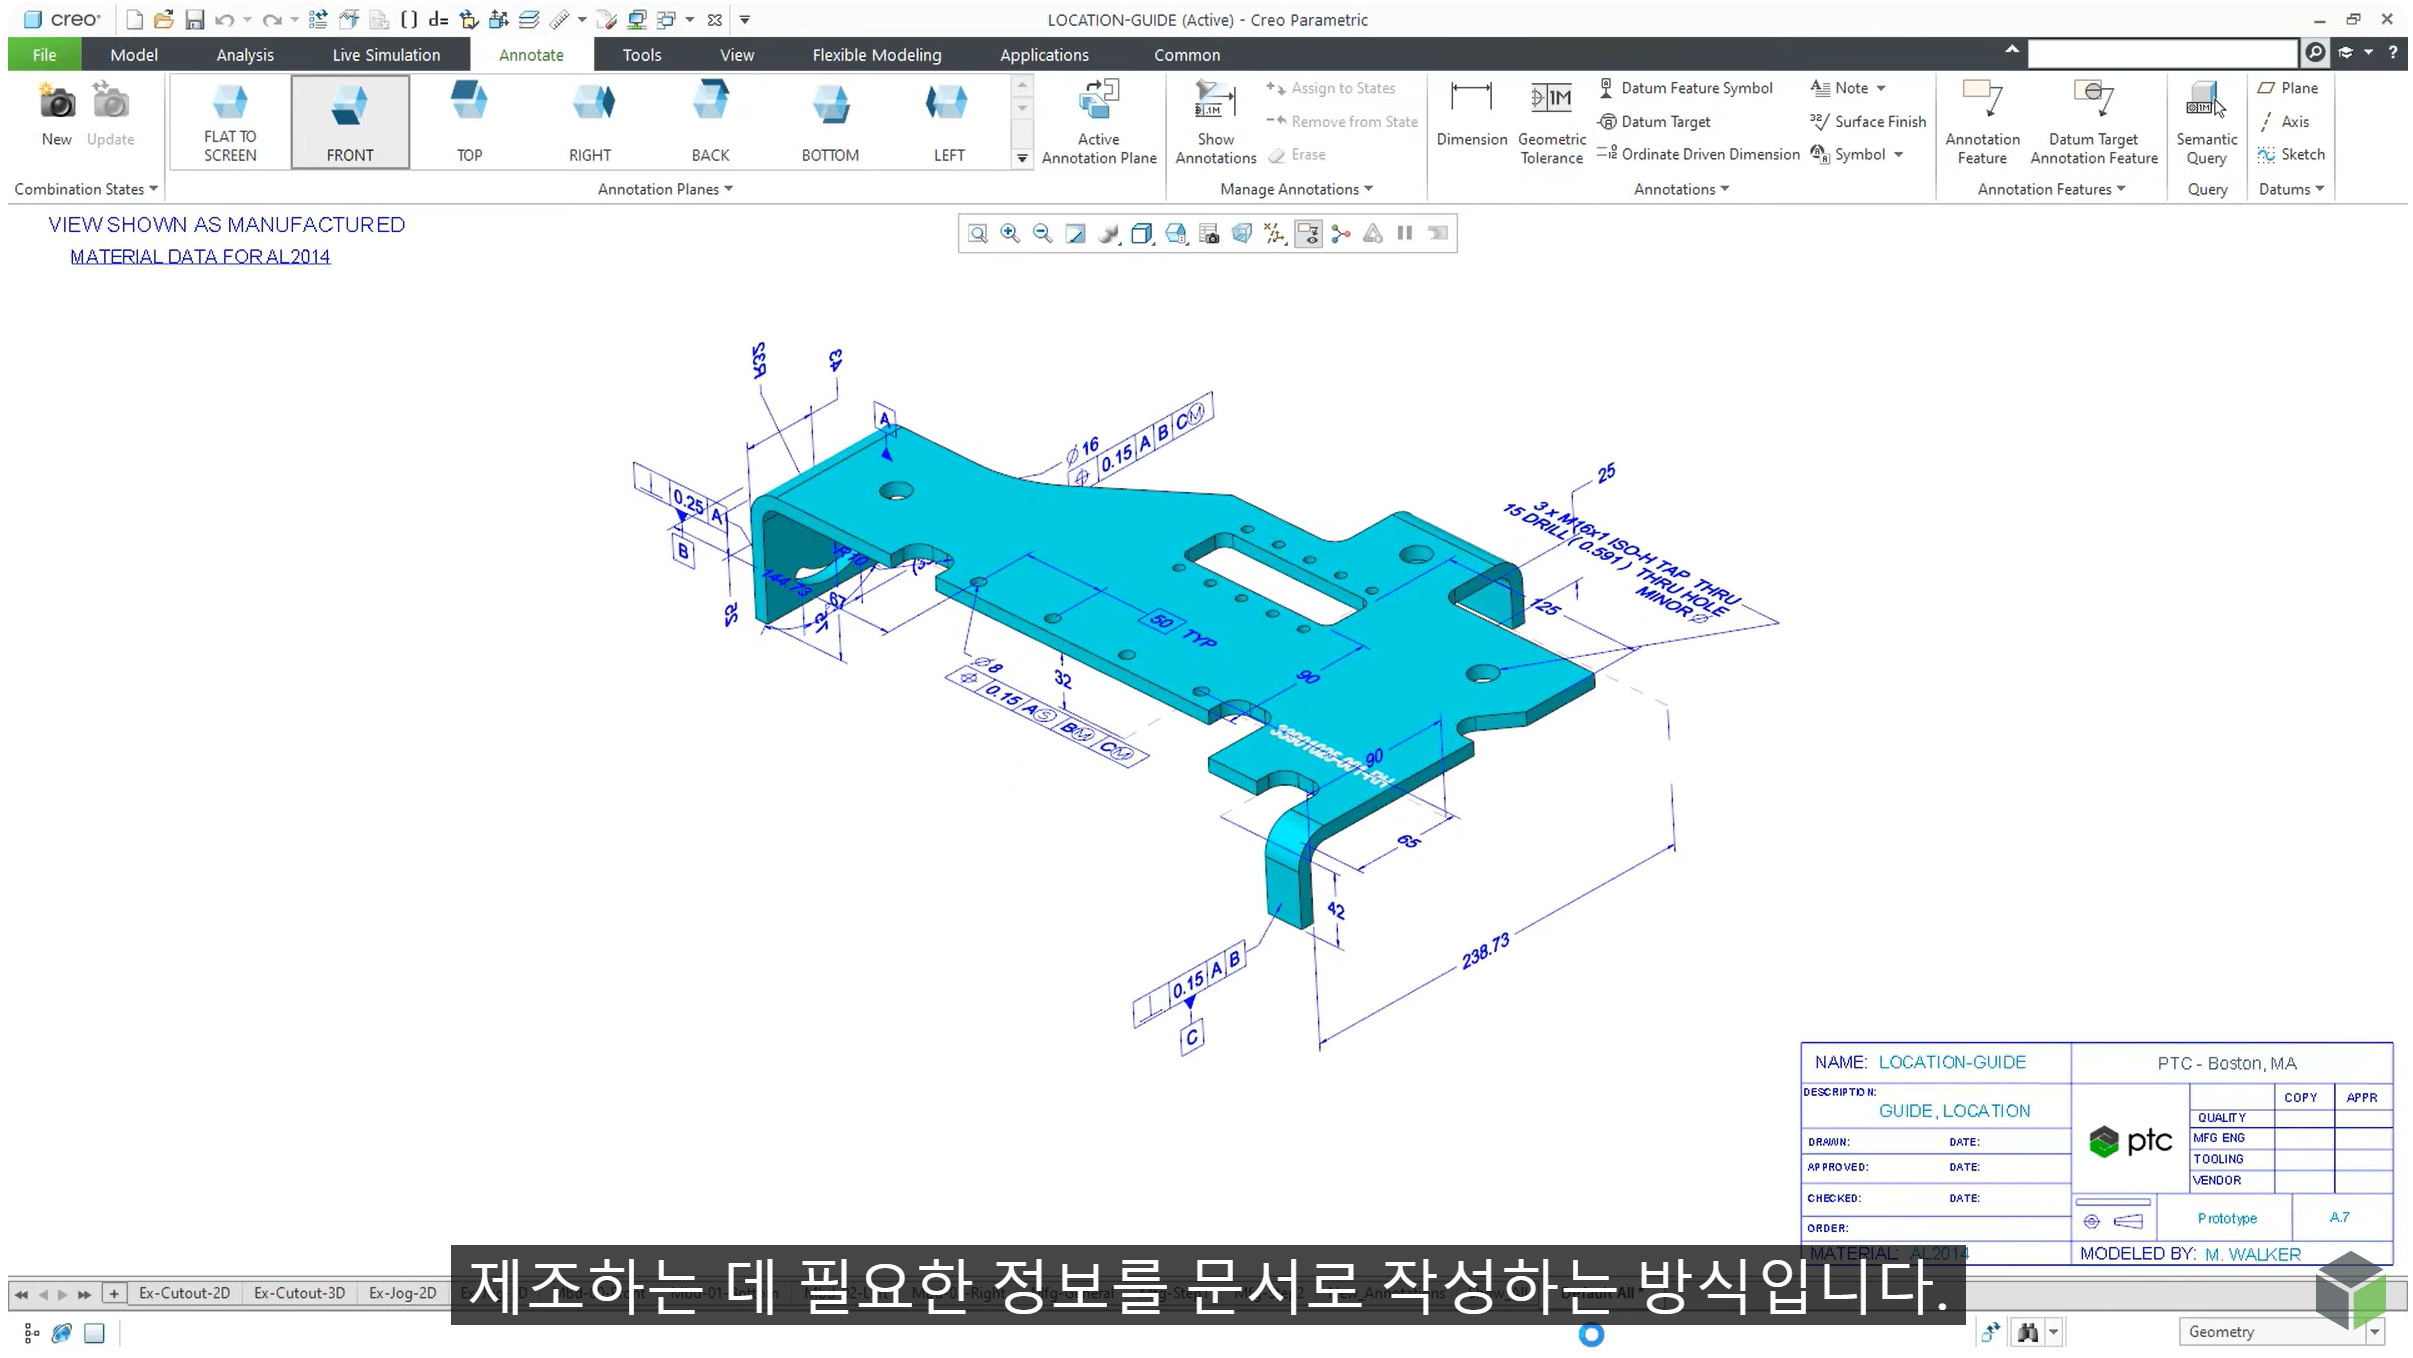Click Ordinate Driven Dimension button
The height and width of the screenshot is (1358, 2413).
pos(1699,154)
